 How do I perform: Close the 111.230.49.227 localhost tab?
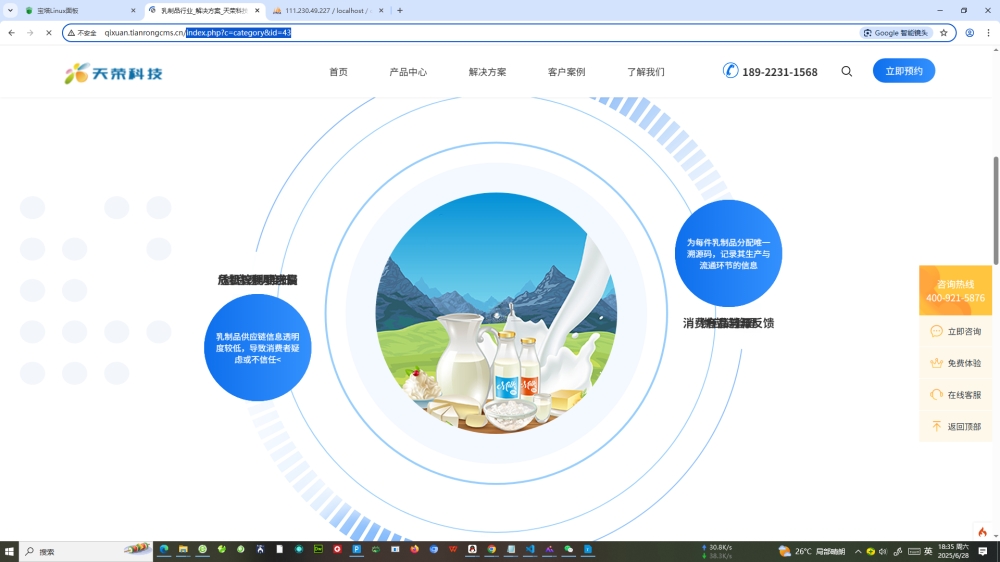(381, 10)
